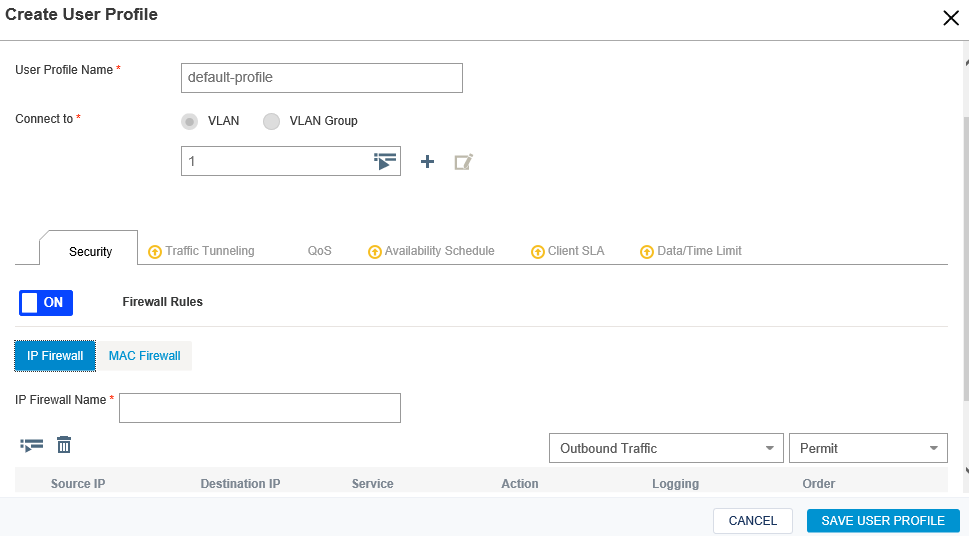Open the Availability Schedule tab
This screenshot has height=536, width=969.
pos(439,251)
